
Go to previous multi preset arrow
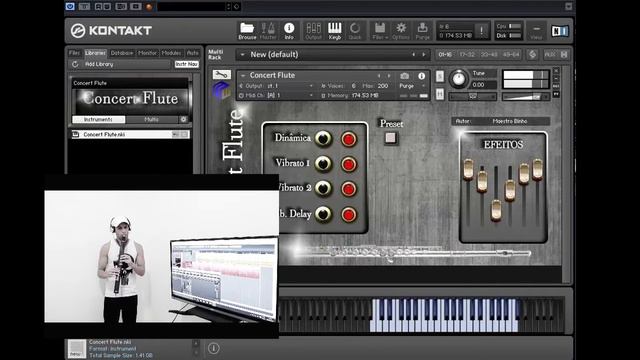pos(413,54)
